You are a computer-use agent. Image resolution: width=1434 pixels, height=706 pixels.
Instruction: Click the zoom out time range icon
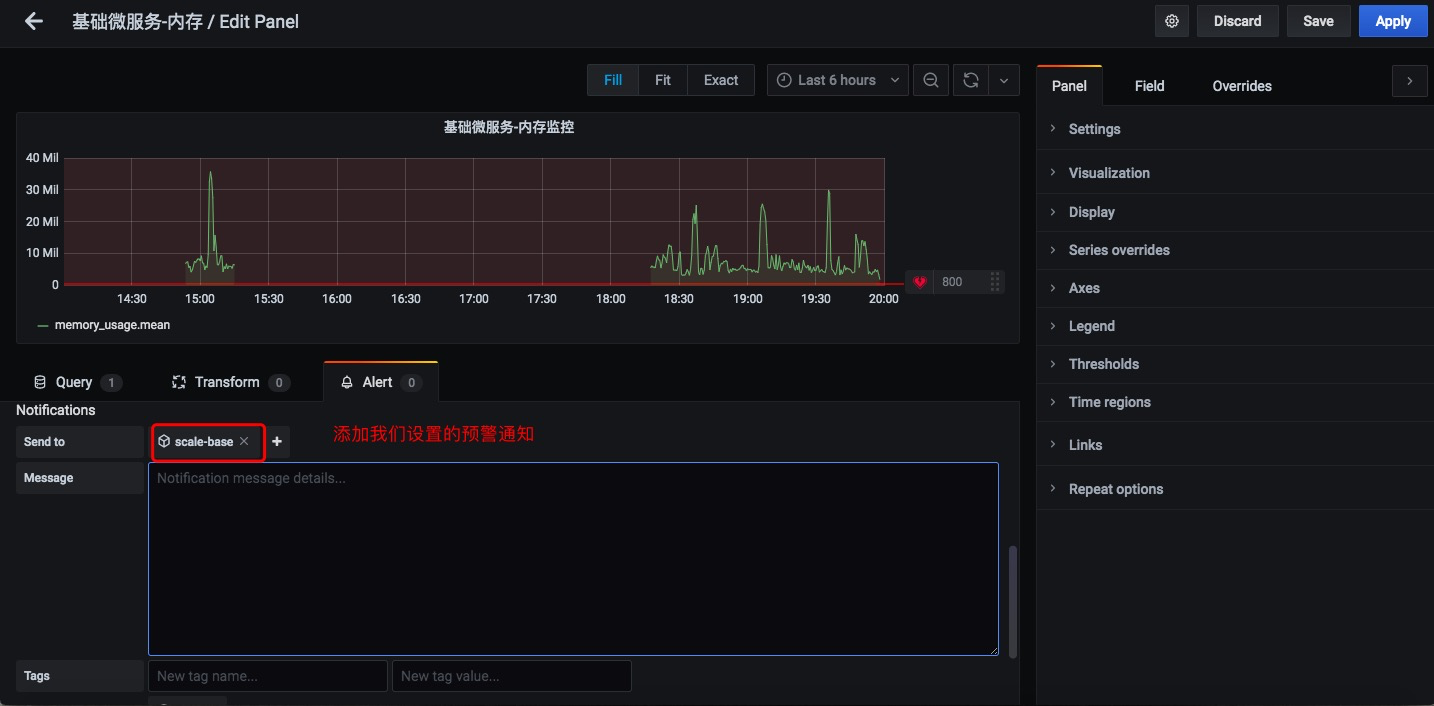click(931, 80)
